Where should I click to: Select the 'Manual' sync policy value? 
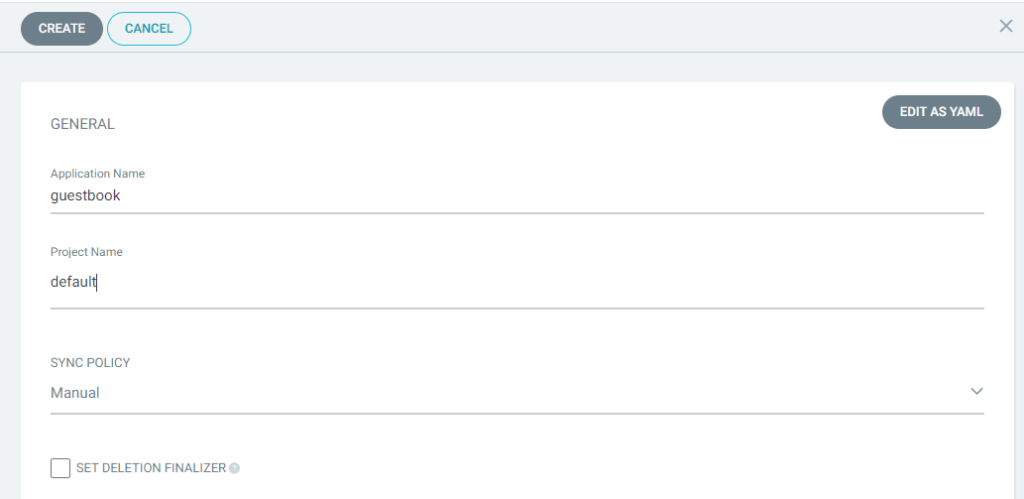click(75, 393)
